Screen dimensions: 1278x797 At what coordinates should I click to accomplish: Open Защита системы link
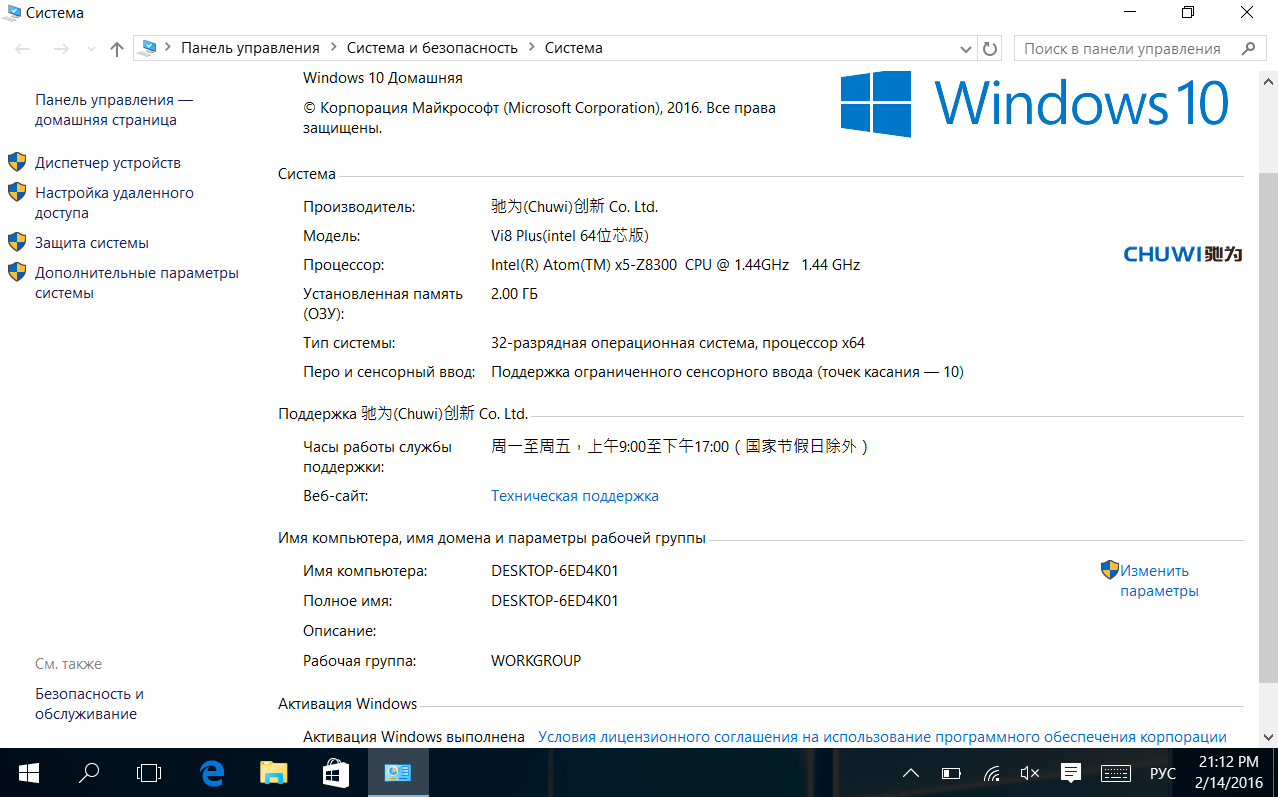click(x=92, y=243)
